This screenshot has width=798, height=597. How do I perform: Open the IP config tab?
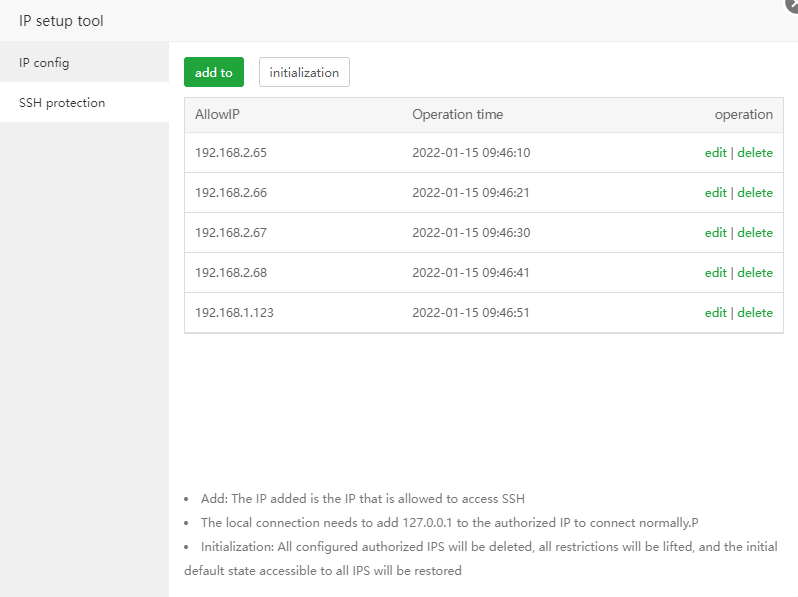pos(44,63)
